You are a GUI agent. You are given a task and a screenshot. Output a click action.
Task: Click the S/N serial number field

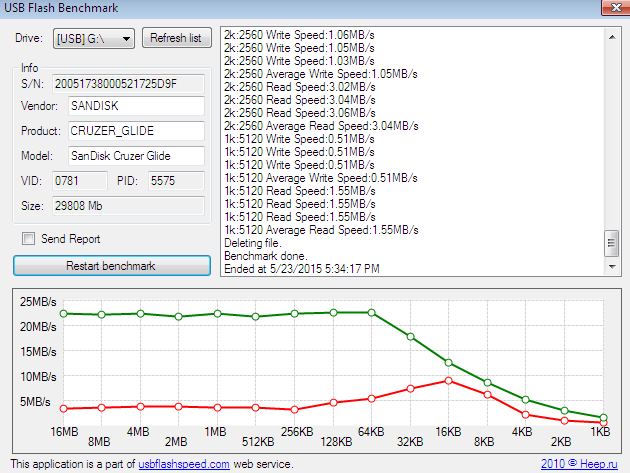pyautogui.click(x=128, y=84)
